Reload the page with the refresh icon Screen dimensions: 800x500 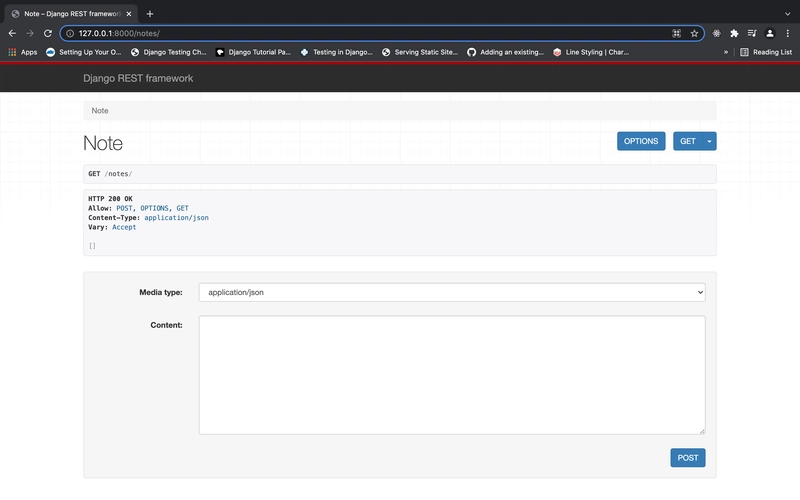point(48,33)
